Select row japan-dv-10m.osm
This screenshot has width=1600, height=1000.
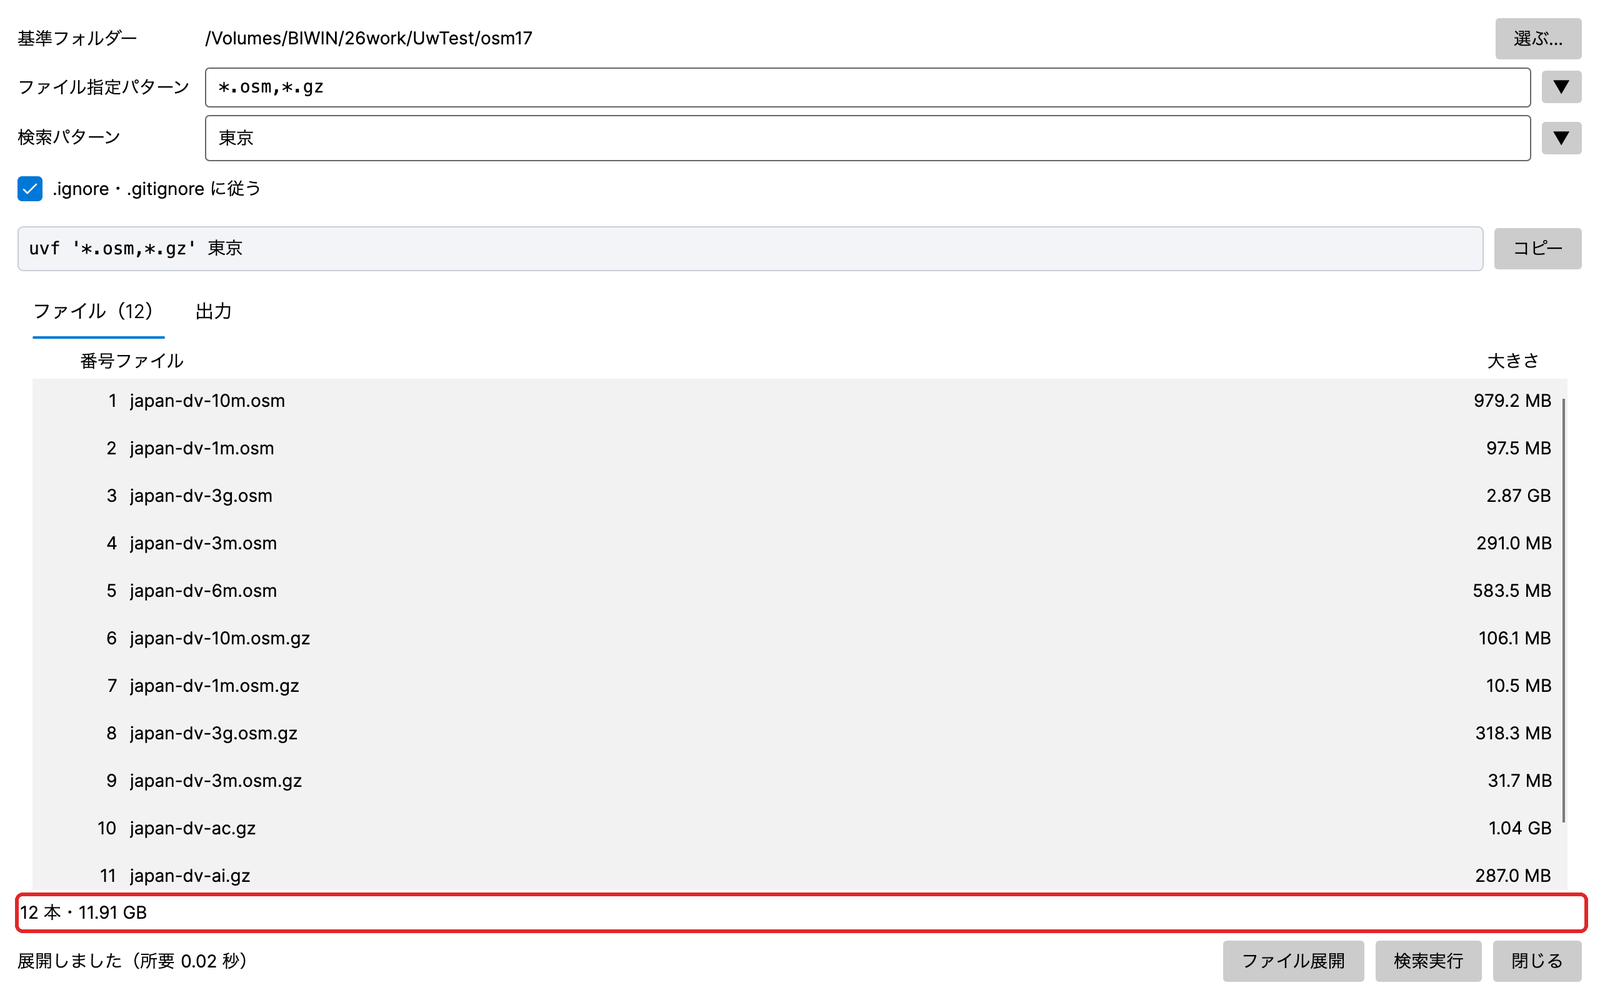(x=798, y=401)
